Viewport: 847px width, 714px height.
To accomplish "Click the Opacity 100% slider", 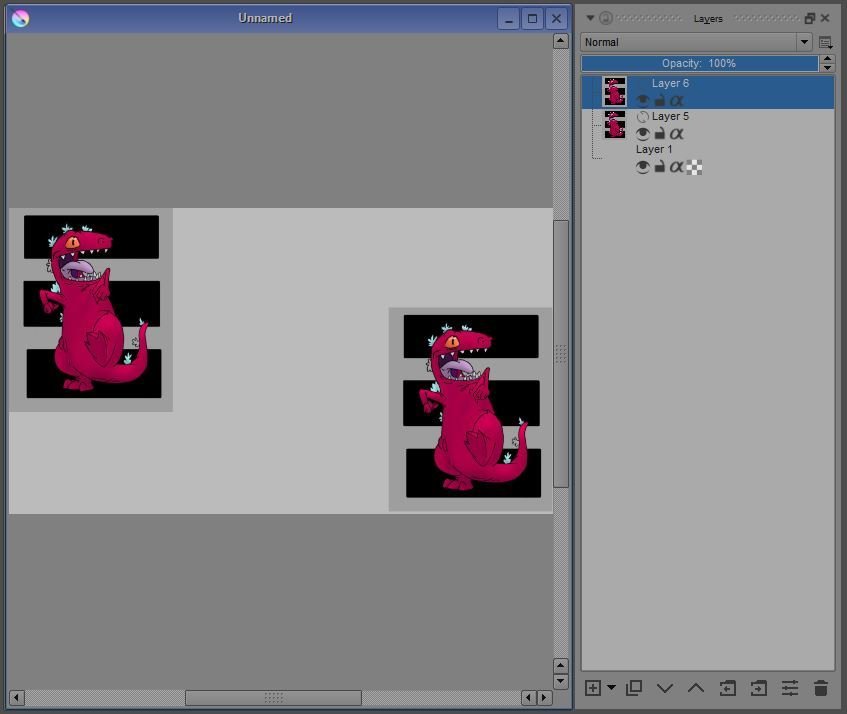I will (x=700, y=63).
